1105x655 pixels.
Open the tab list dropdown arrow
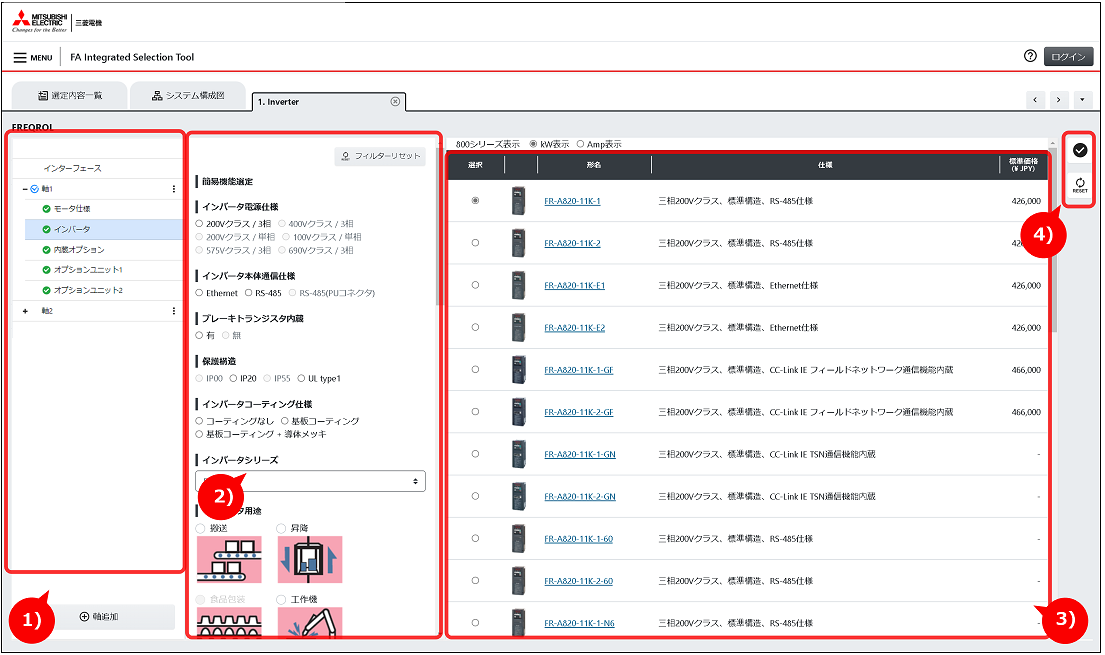coord(1082,100)
